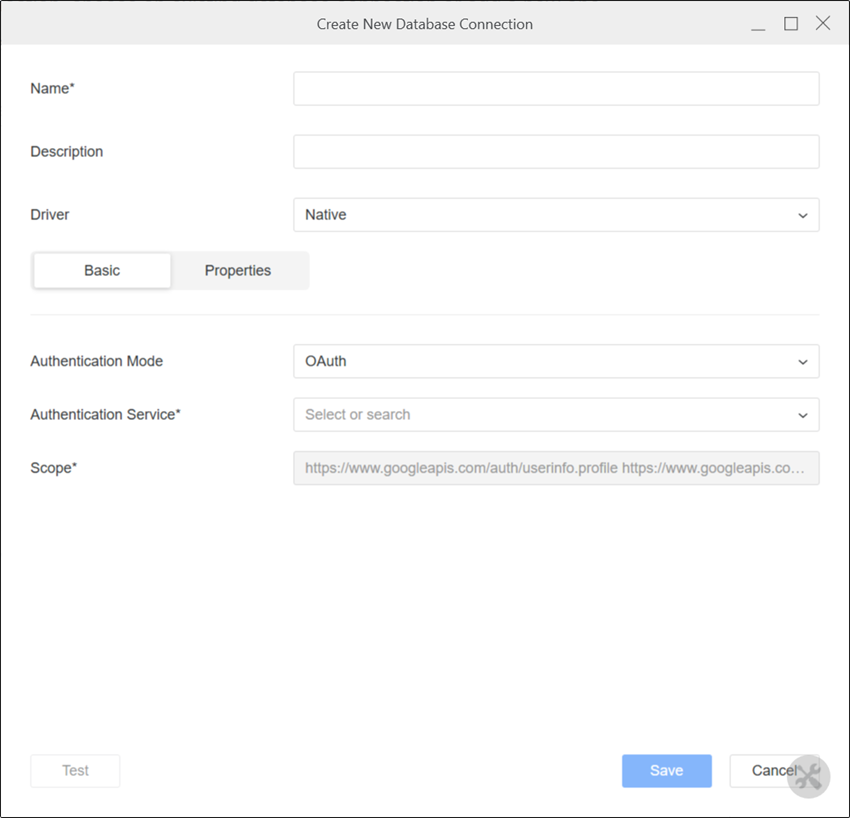Viewport: 850px width, 818px height.
Task: Click the "Authentication Service*" label
Action: pos(105,415)
